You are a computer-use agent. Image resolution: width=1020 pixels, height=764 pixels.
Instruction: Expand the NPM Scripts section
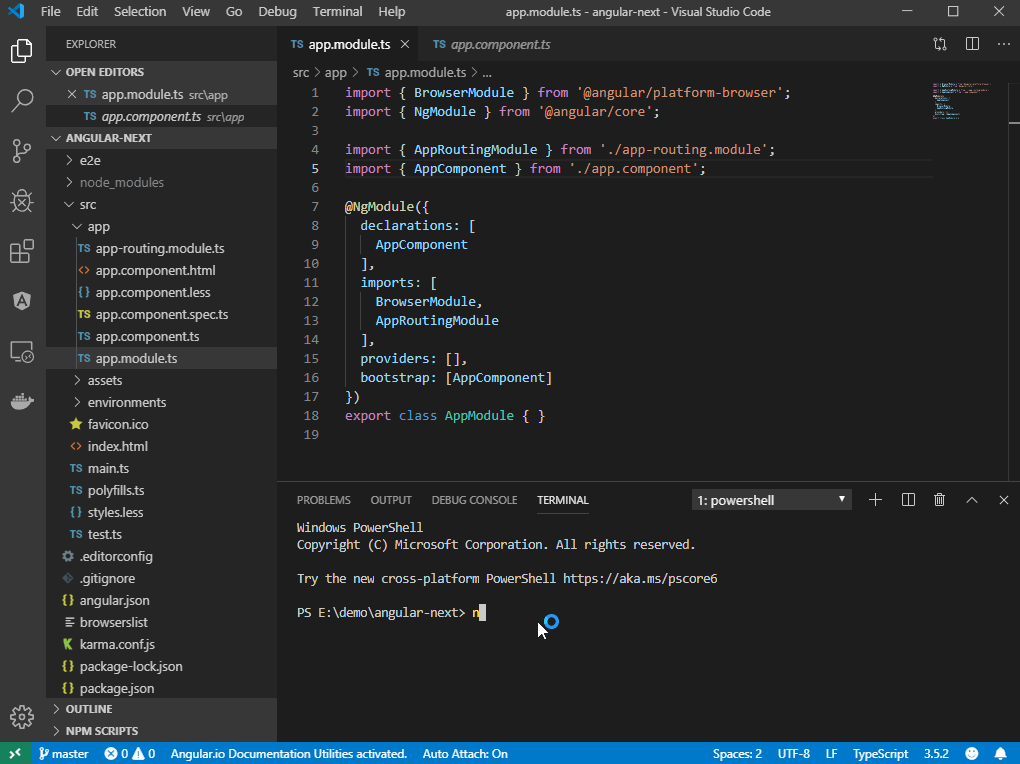(x=161, y=731)
